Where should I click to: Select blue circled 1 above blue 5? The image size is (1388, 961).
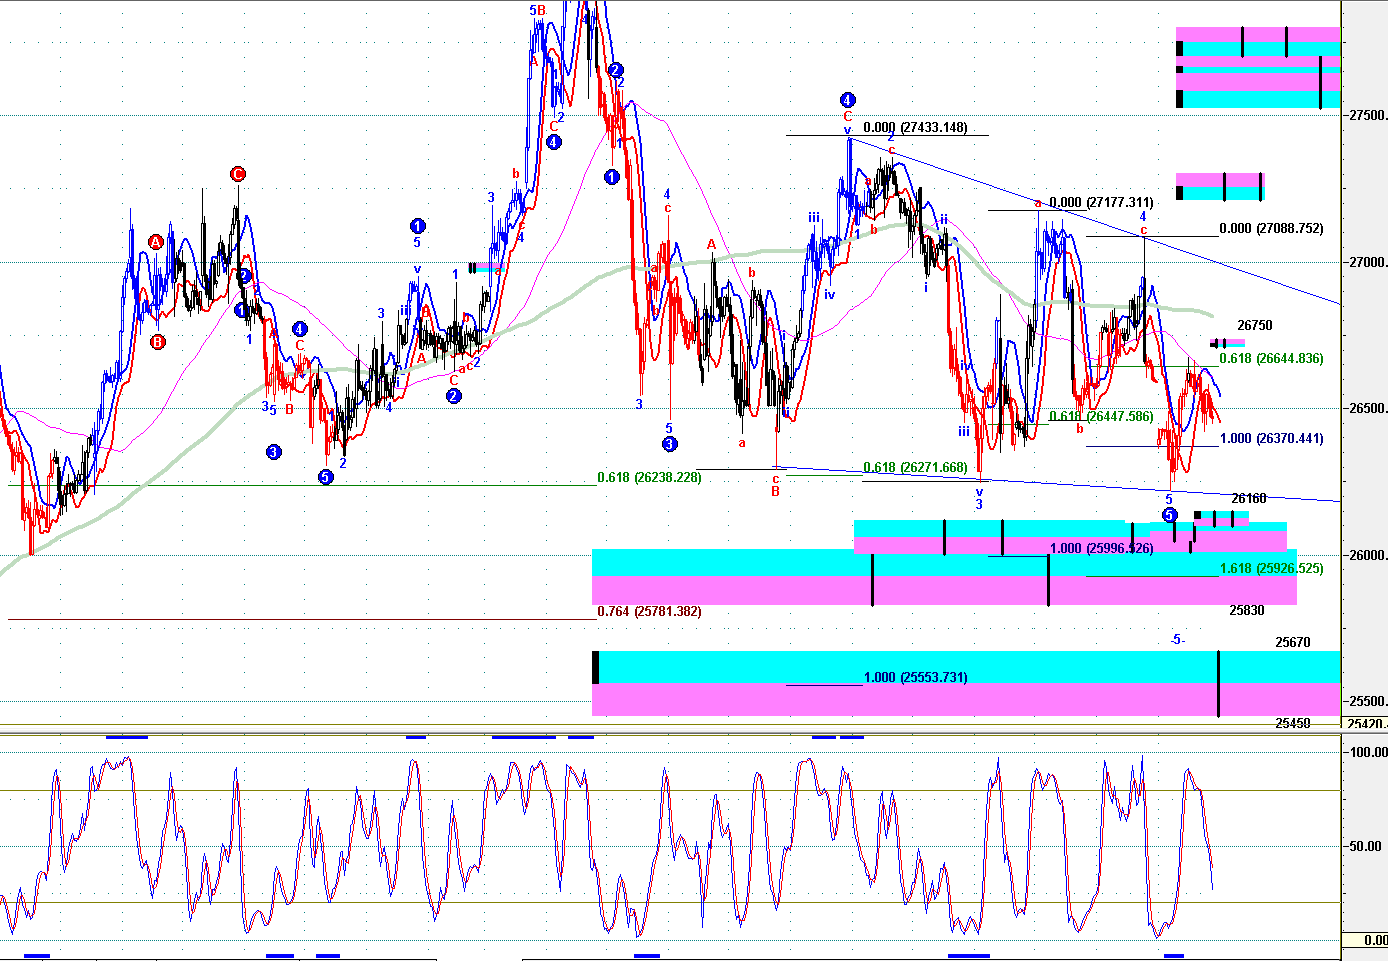(x=417, y=226)
